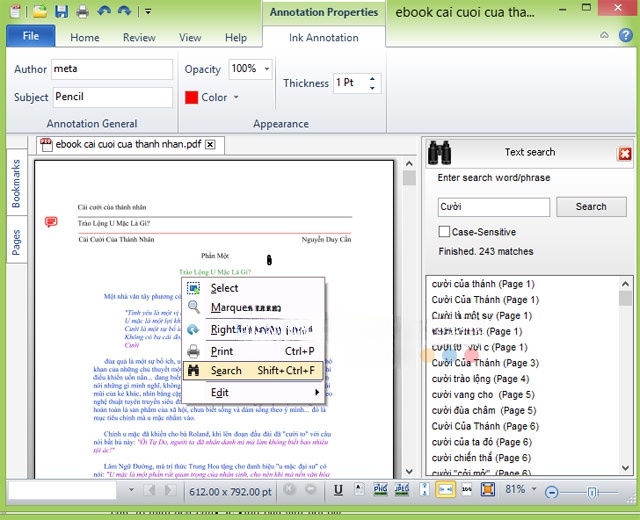The width and height of the screenshot is (640, 520).
Task: Open the Pages side panel
Action: [x=16, y=242]
